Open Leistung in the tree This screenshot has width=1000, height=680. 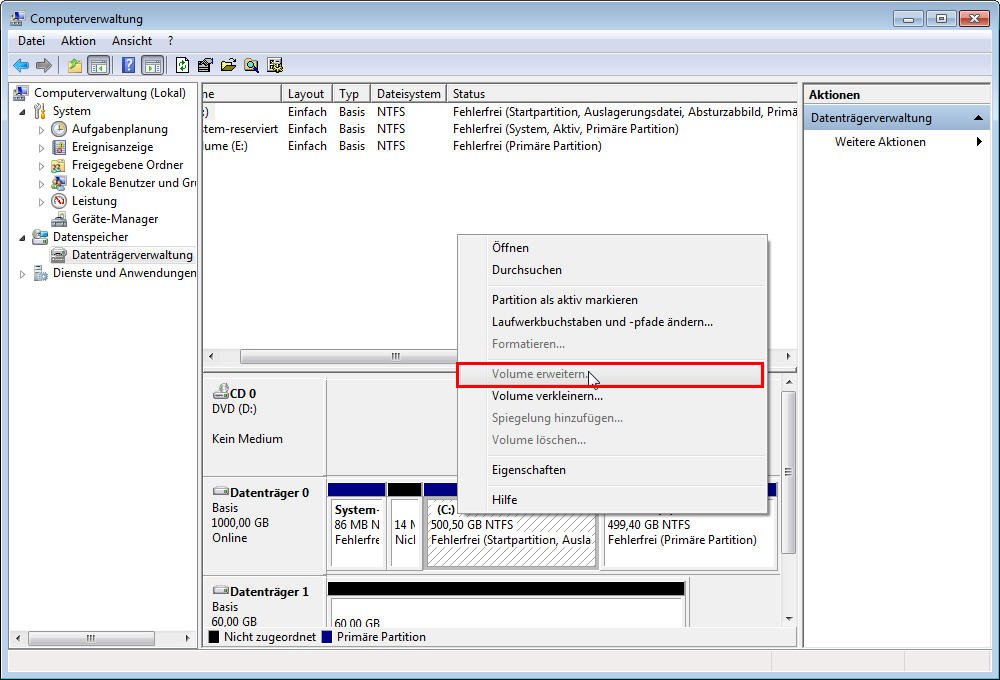[x=94, y=201]
